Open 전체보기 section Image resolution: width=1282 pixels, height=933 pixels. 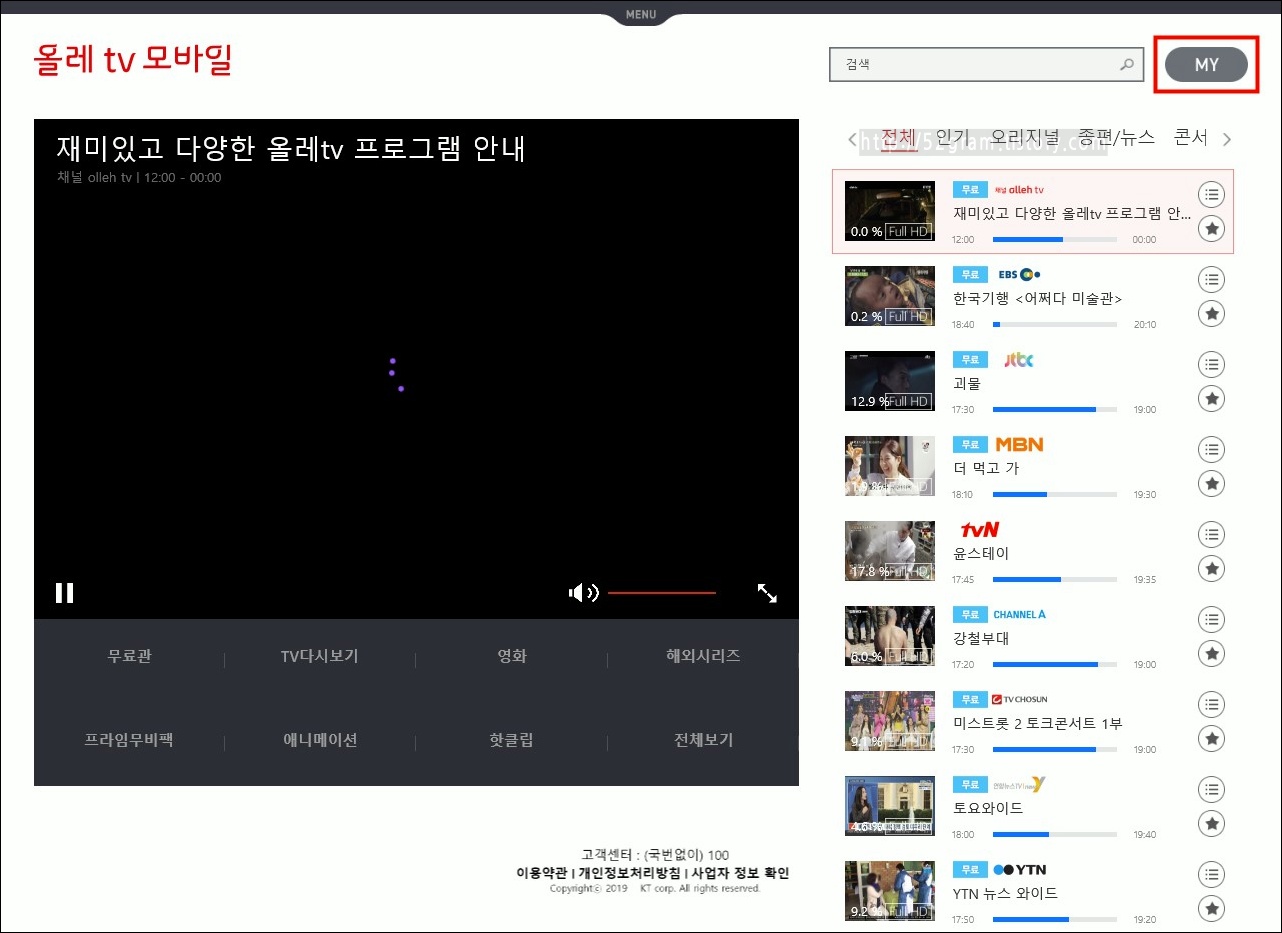(703, 741)
